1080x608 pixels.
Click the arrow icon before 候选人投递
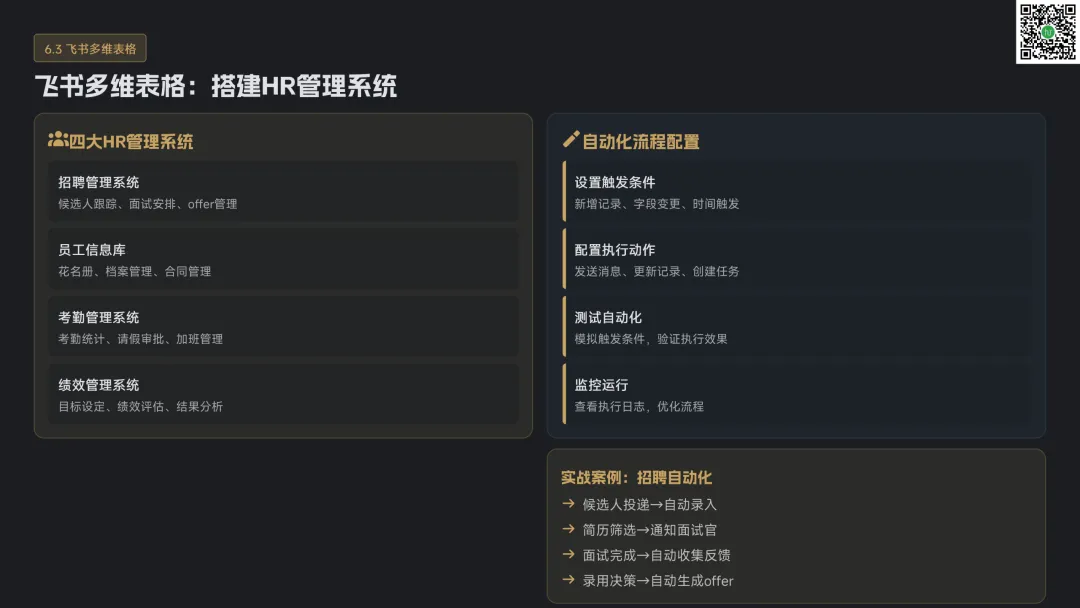[568, 504]
